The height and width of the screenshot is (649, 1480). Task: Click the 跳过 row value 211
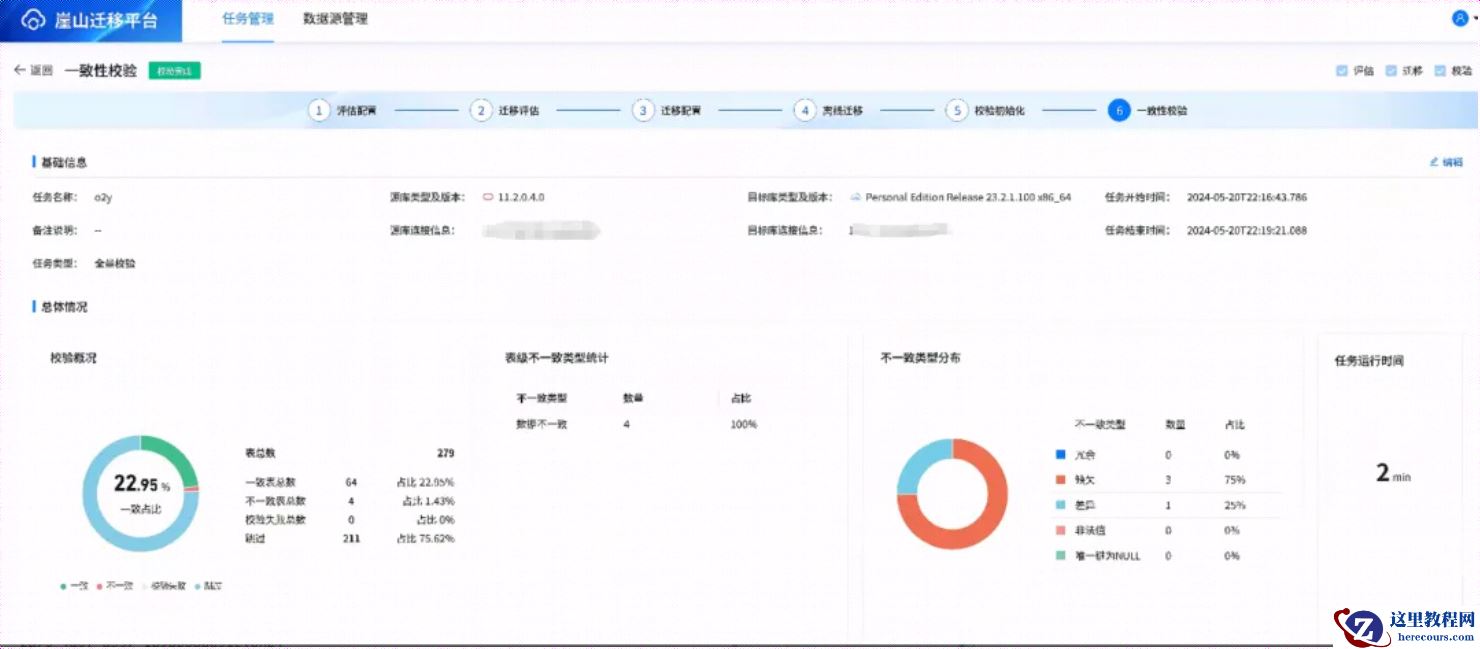351,538
